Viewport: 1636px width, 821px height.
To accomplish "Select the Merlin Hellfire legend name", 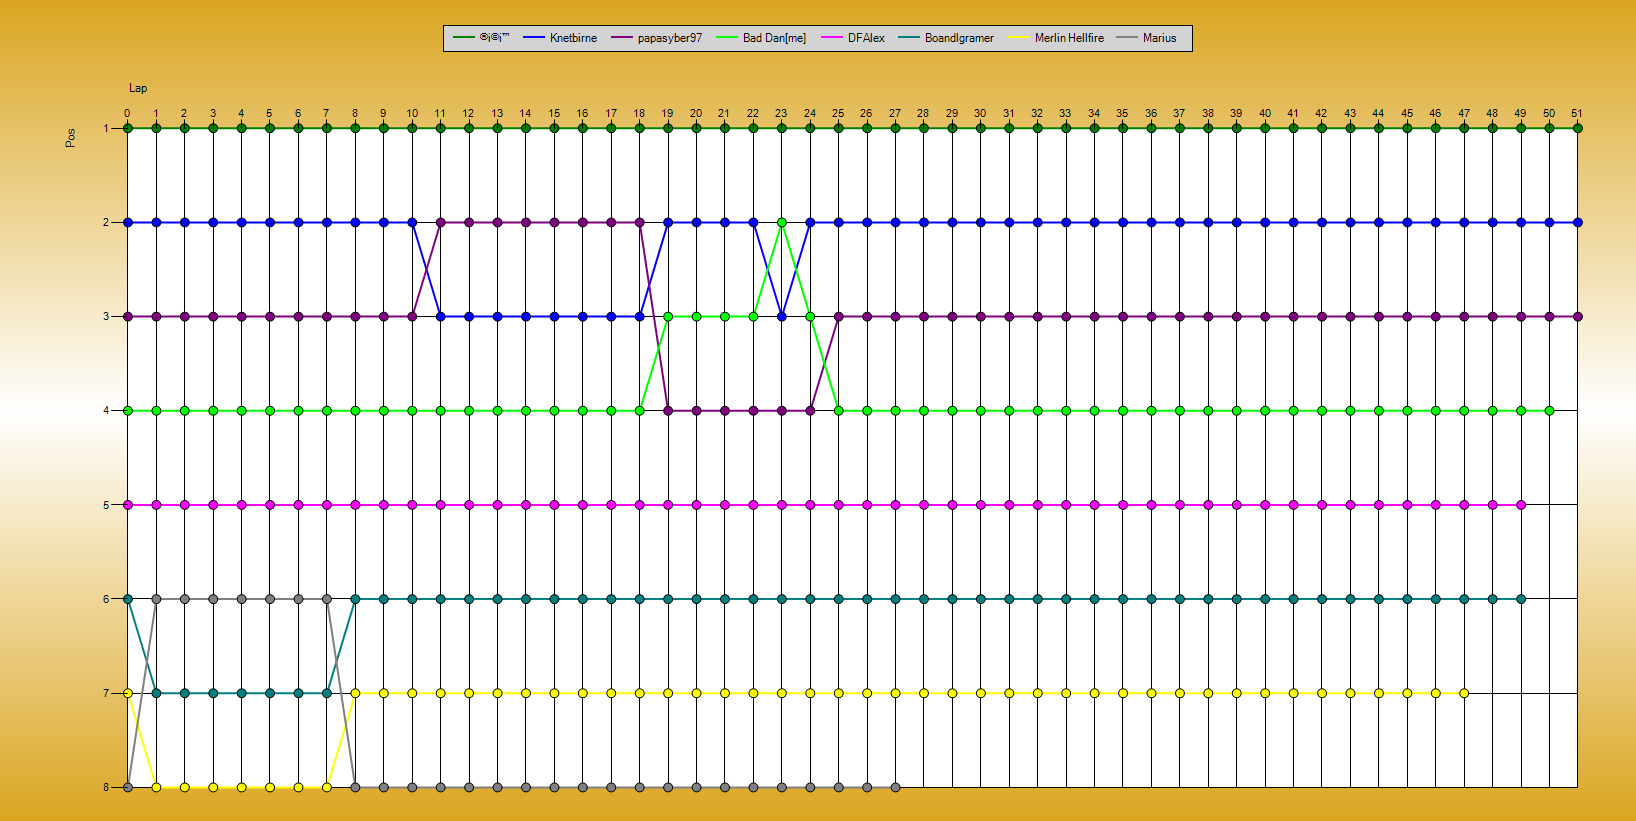I will 1069,38.
